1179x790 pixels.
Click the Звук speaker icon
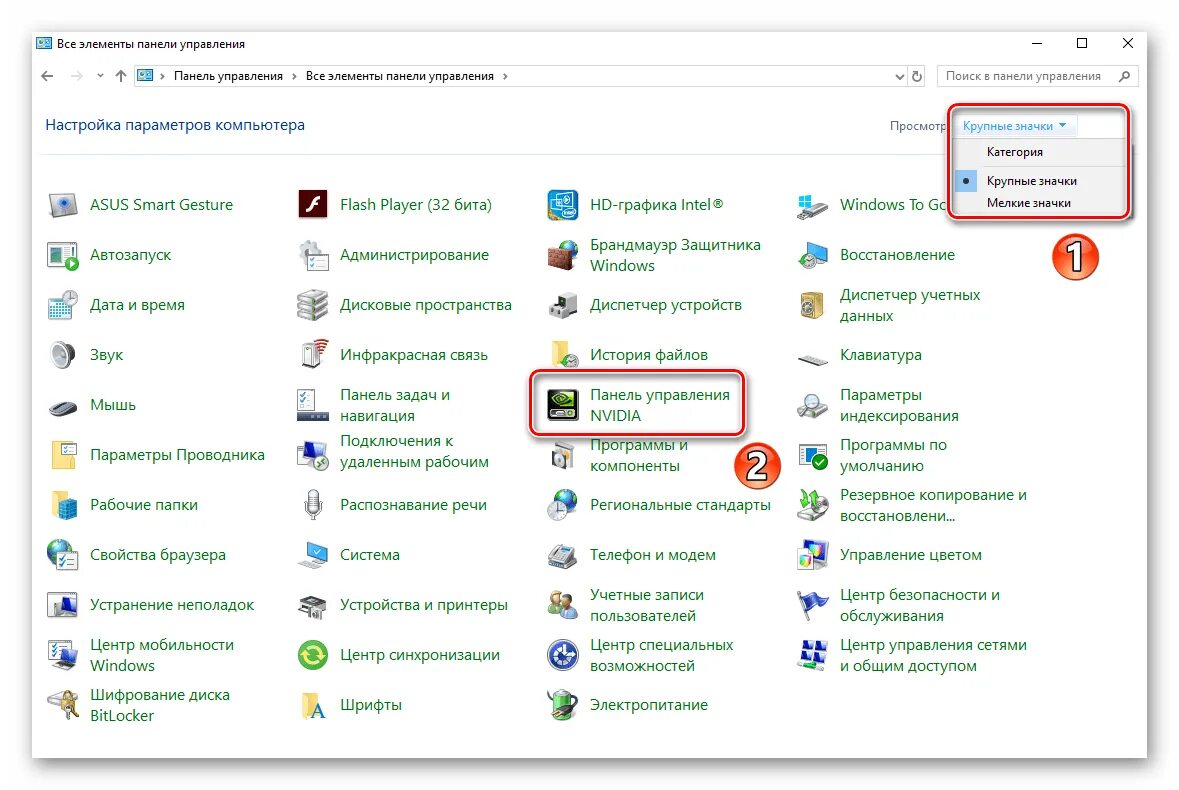point(63,355)
